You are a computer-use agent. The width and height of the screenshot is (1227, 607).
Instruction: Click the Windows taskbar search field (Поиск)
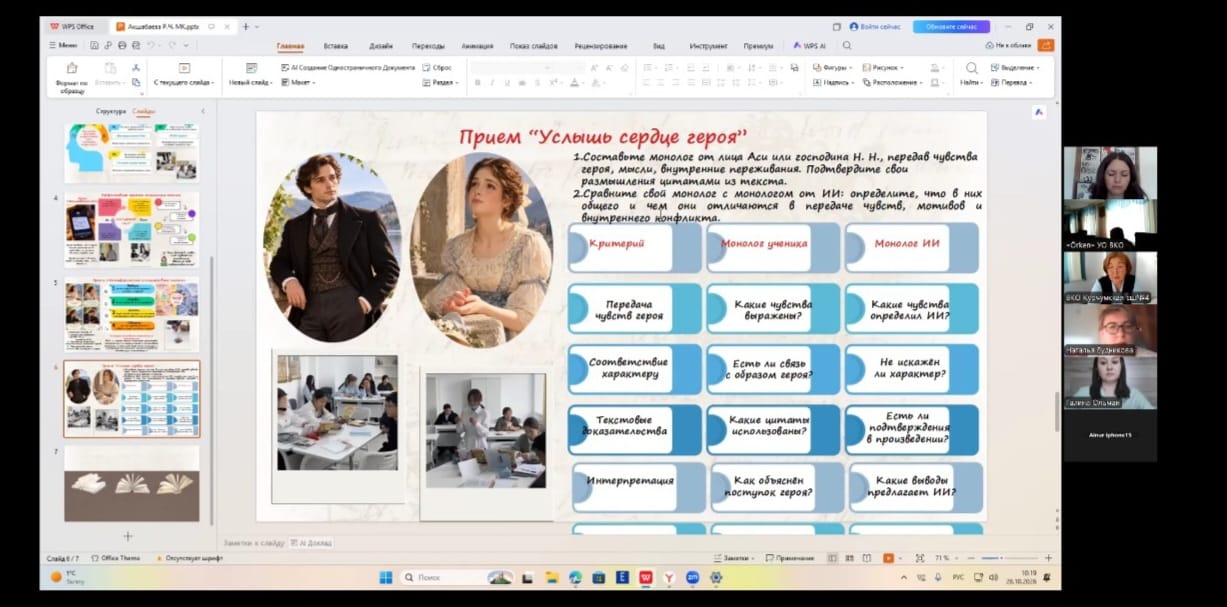coord(458,577)
